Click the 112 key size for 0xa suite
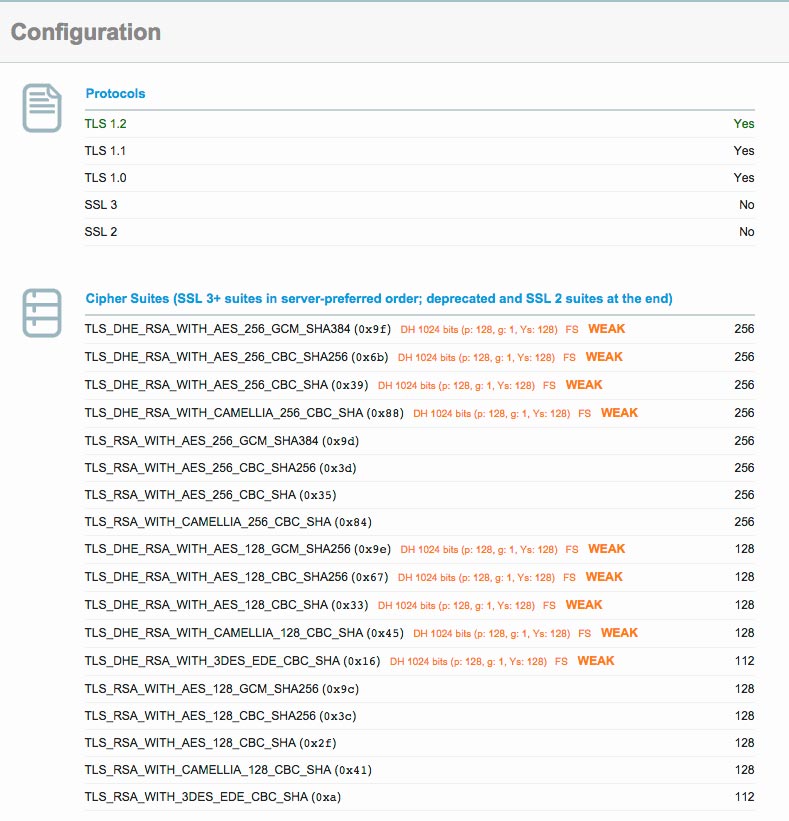789x821 pixels. coord(744,797)
